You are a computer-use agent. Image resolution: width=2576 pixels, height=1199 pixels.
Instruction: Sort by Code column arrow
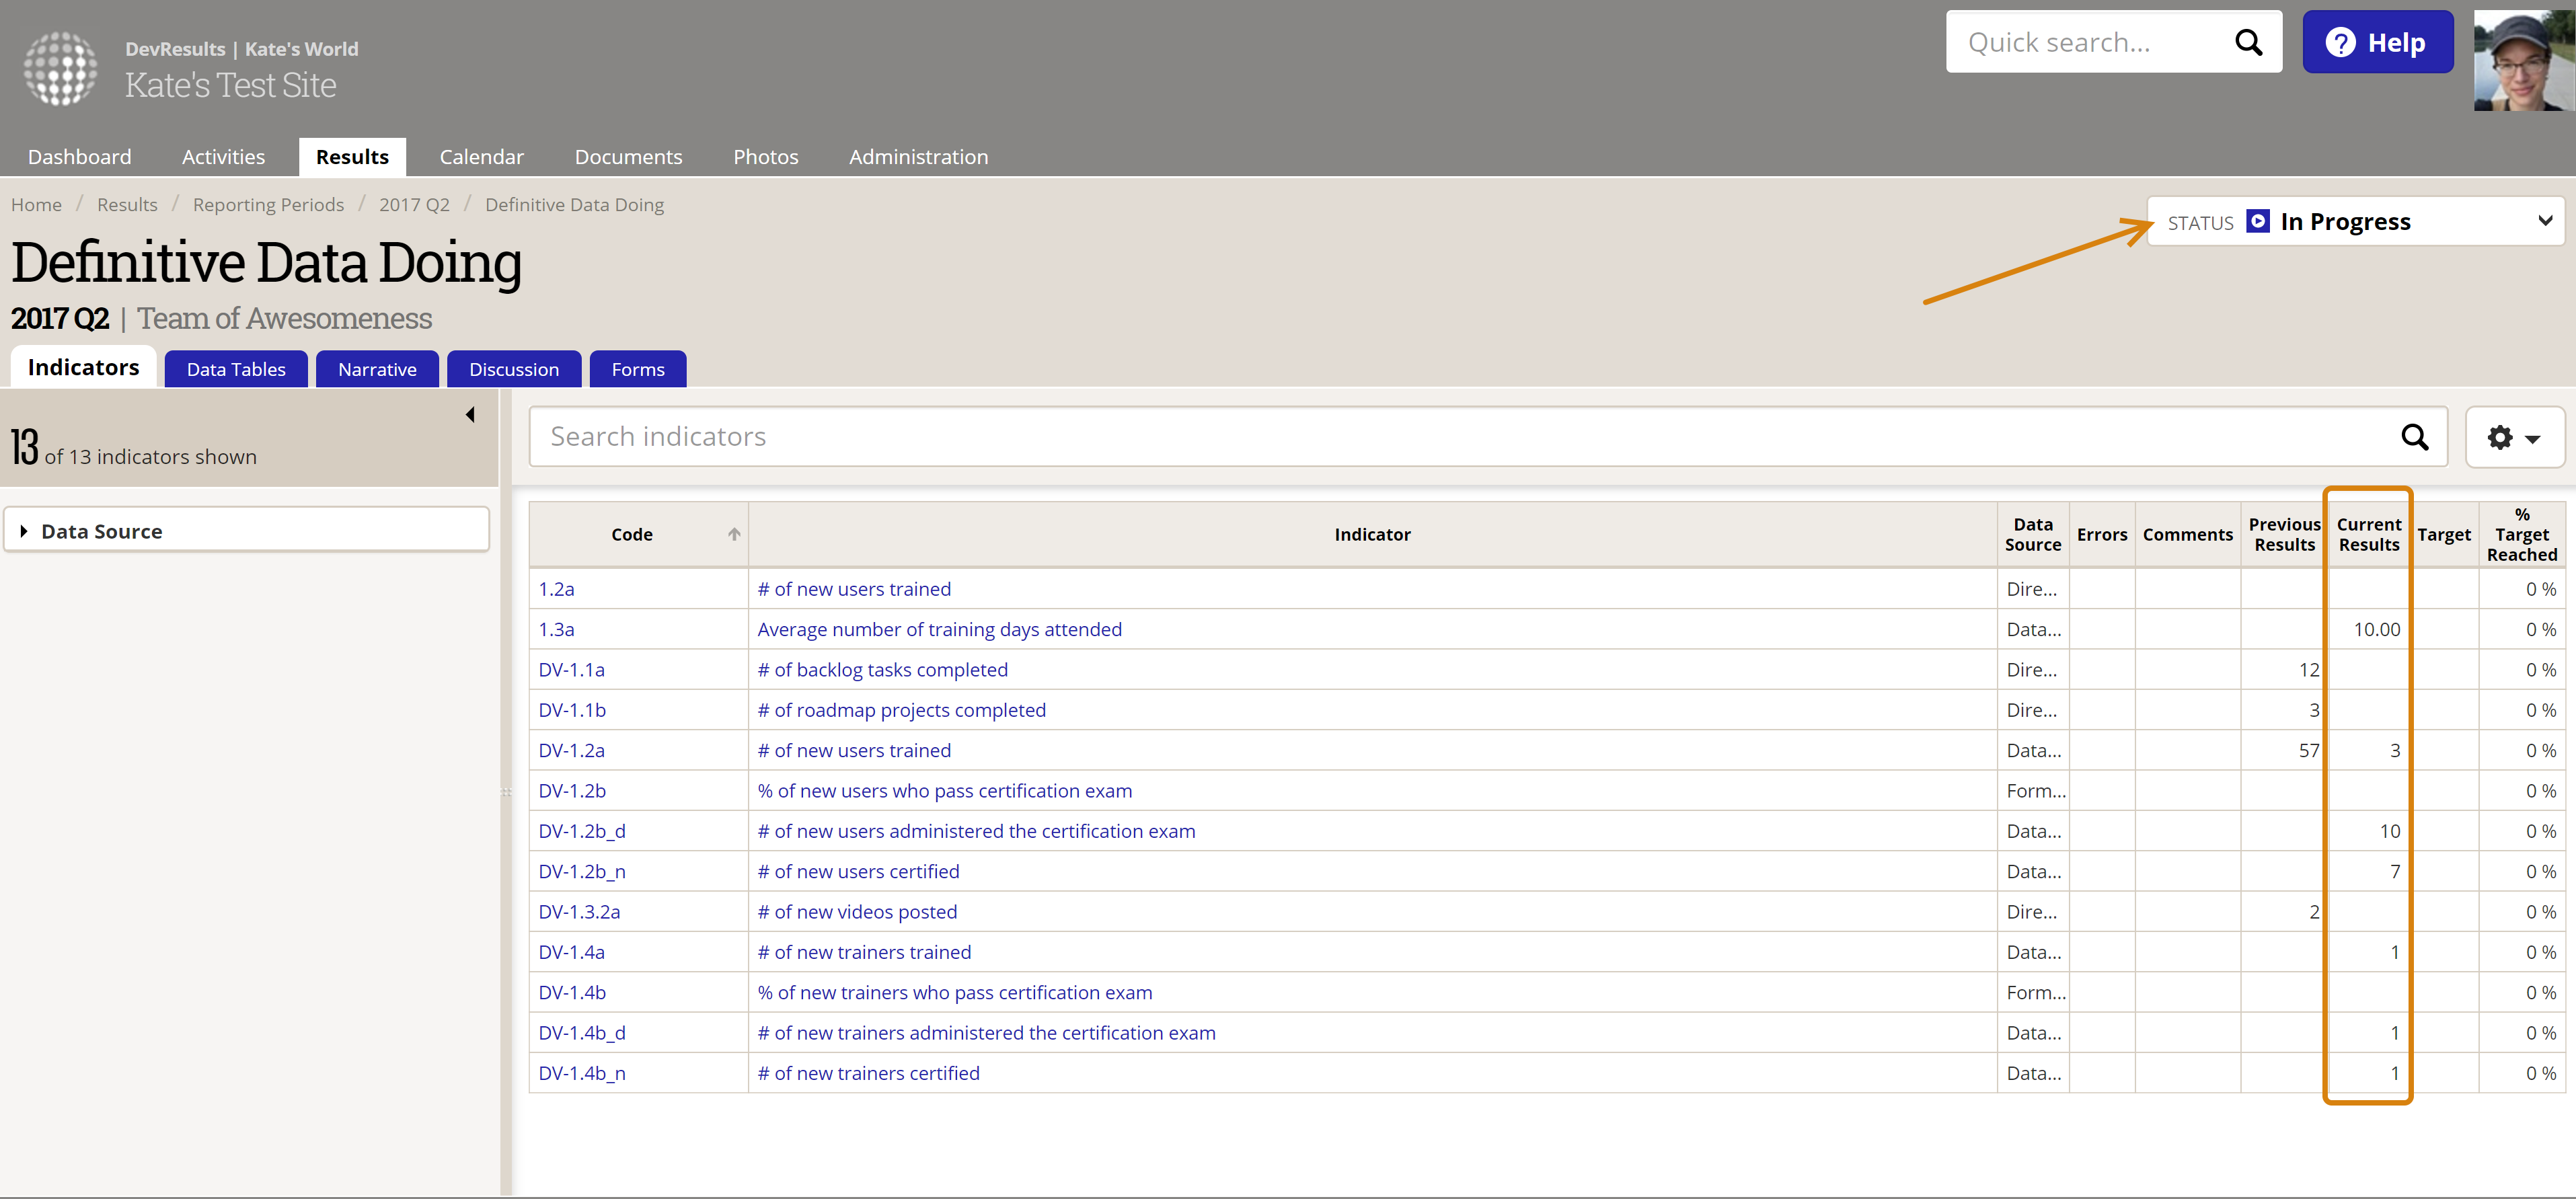(x=734, y=534)
